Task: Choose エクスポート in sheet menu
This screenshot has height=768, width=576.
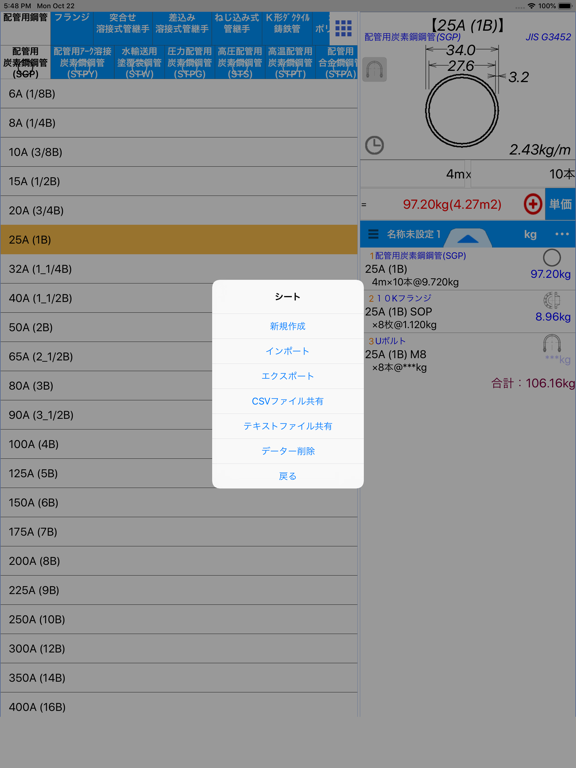Action: [x=288, y=376]
